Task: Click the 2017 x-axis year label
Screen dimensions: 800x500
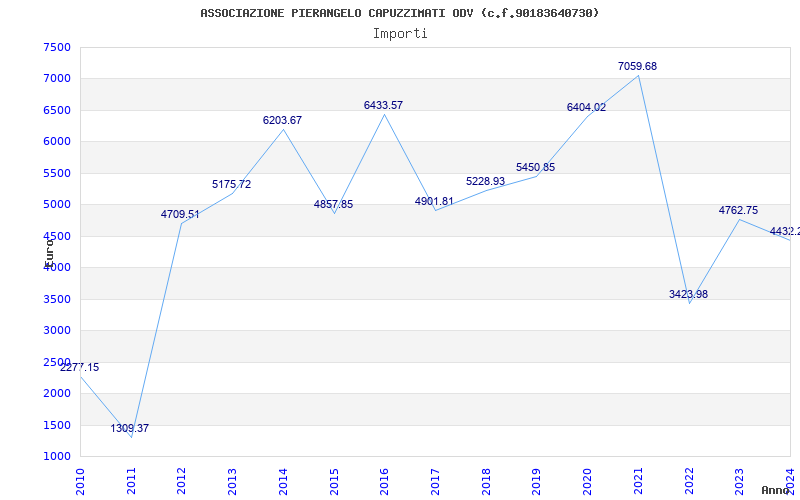Action: tap(435, 482)
